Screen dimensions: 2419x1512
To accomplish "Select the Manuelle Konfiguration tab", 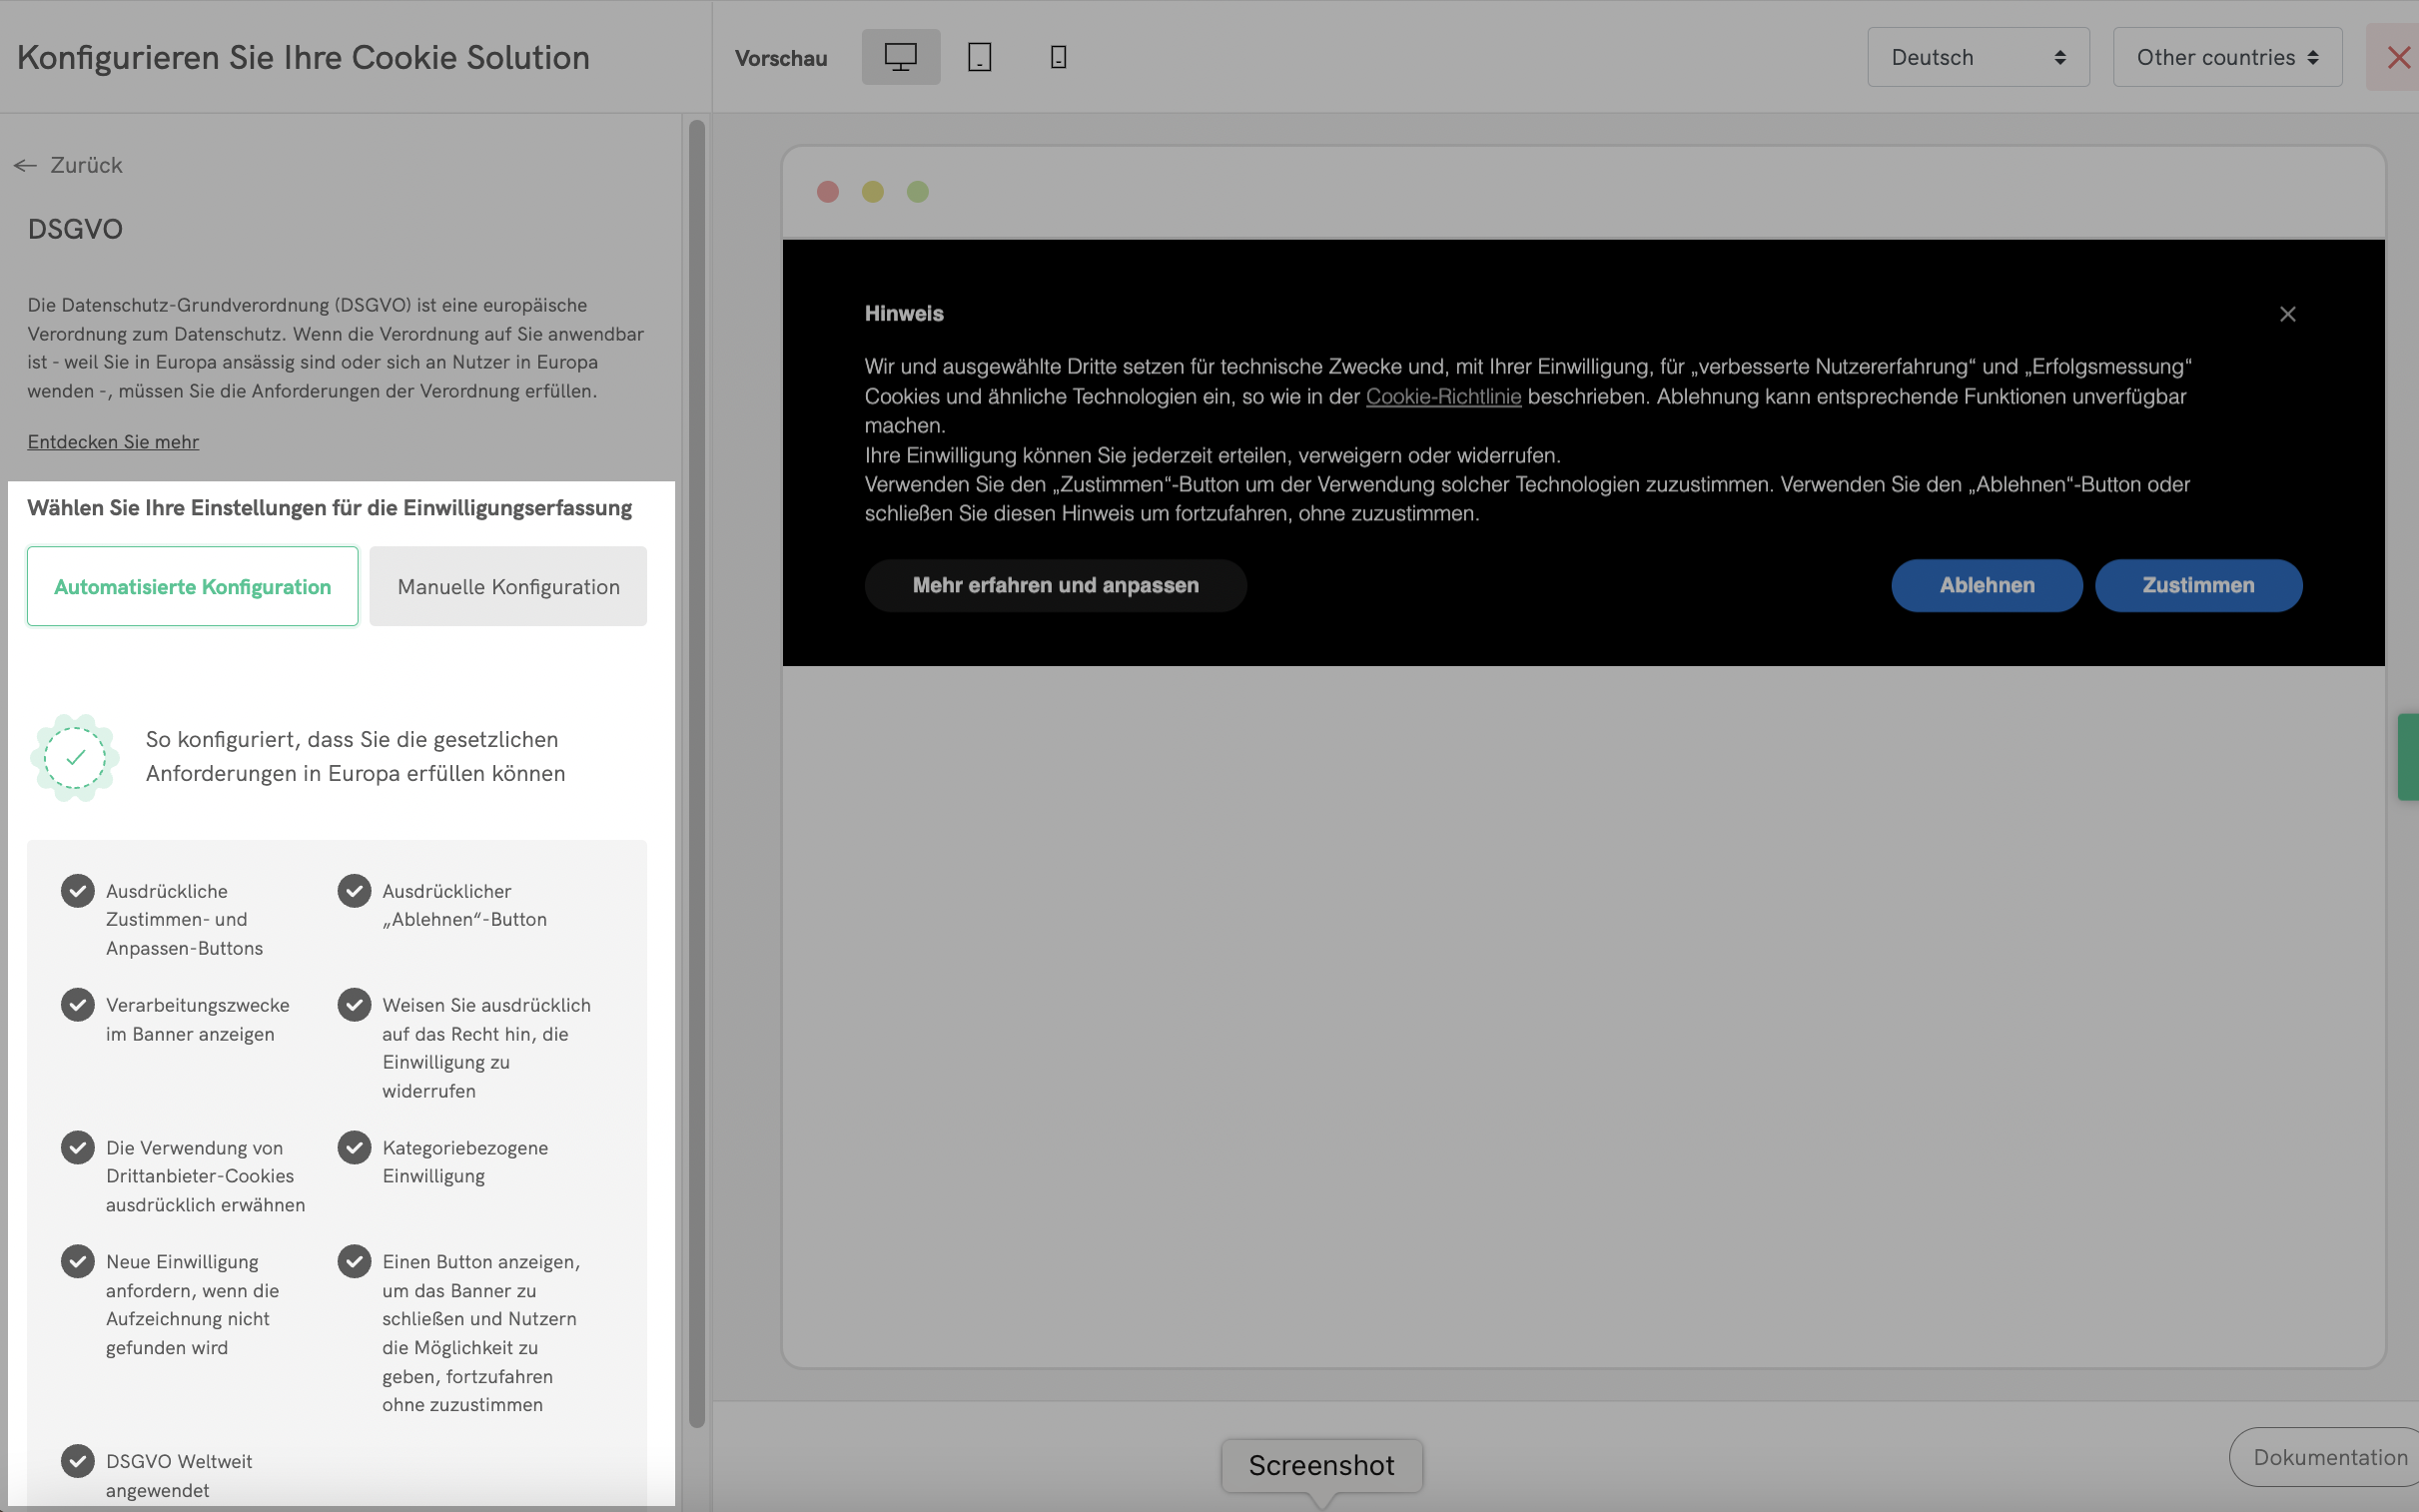I will click(x=508, y=587).
